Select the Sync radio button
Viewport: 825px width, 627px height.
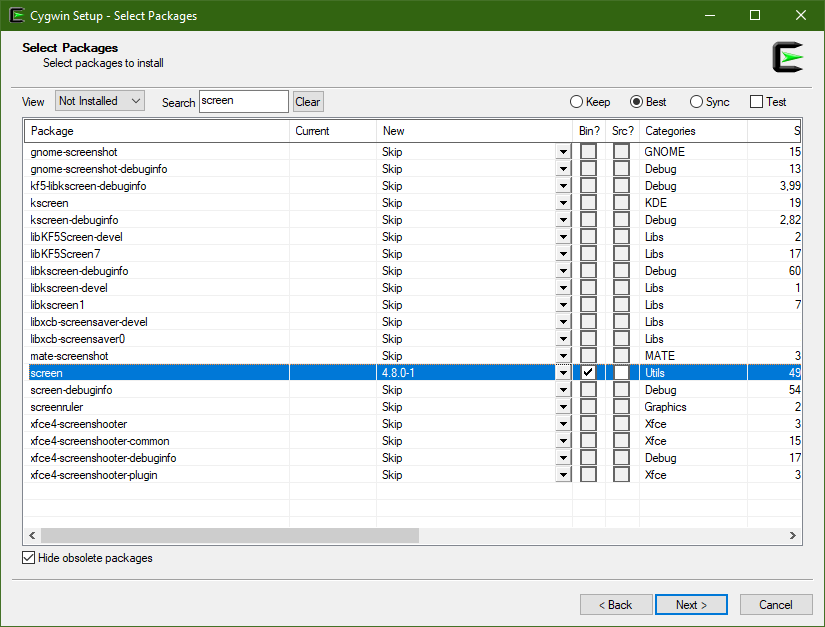coord(696,102)
